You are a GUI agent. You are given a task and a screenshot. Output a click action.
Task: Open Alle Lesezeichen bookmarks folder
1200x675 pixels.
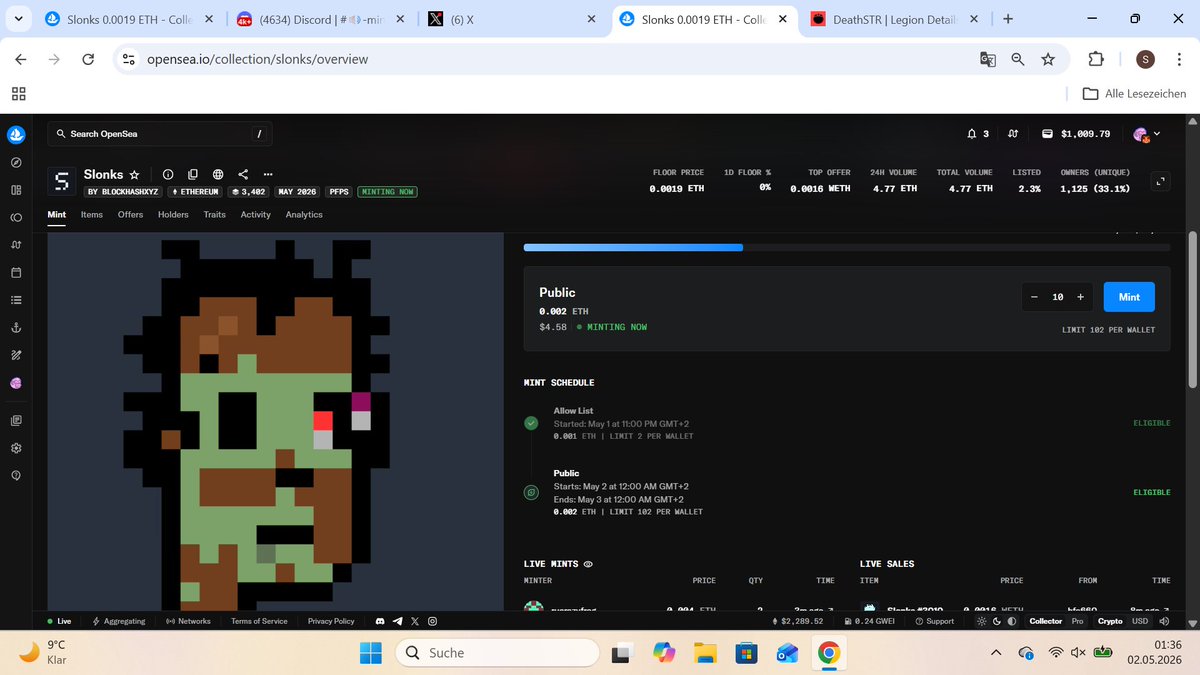point(1135,94)
